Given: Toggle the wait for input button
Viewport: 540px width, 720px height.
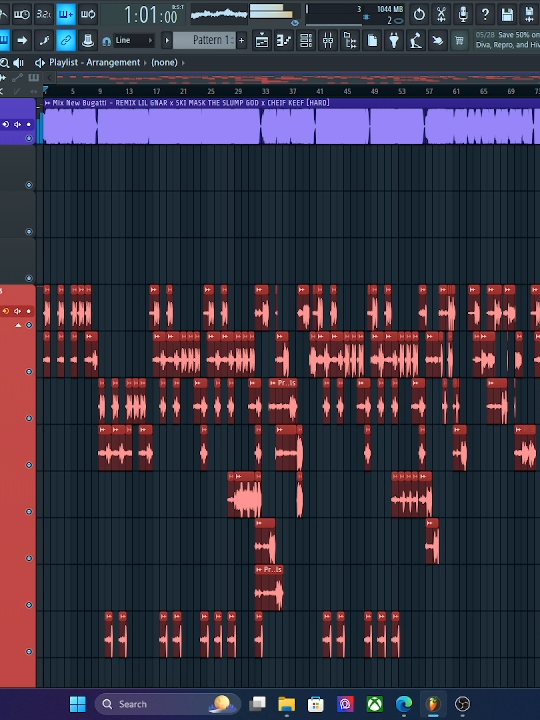Looking at the screenshot, I should tap(22, 14).
